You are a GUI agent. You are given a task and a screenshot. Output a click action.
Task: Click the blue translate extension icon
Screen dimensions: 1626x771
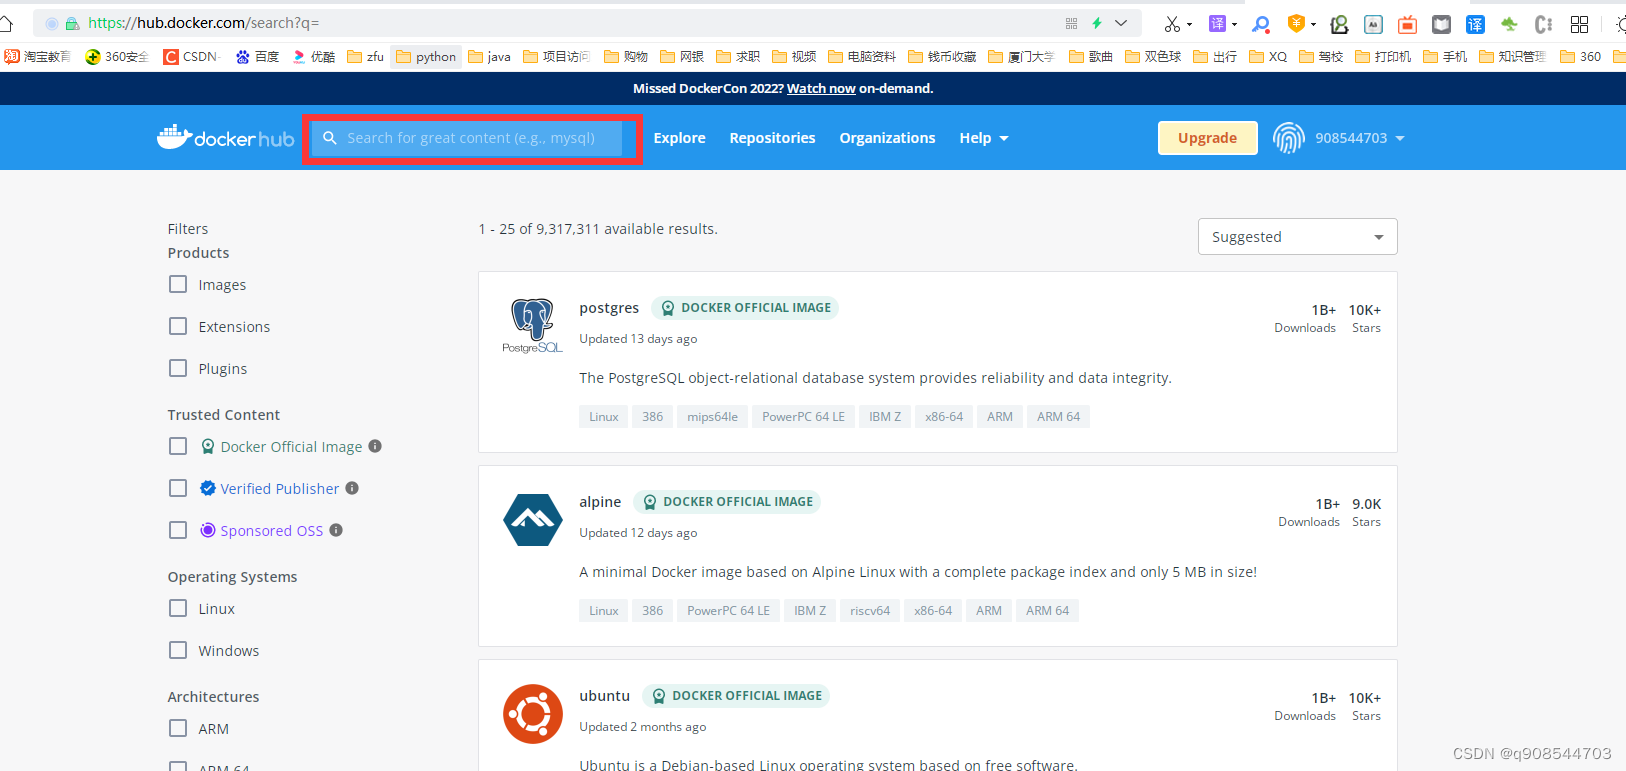1475,24
